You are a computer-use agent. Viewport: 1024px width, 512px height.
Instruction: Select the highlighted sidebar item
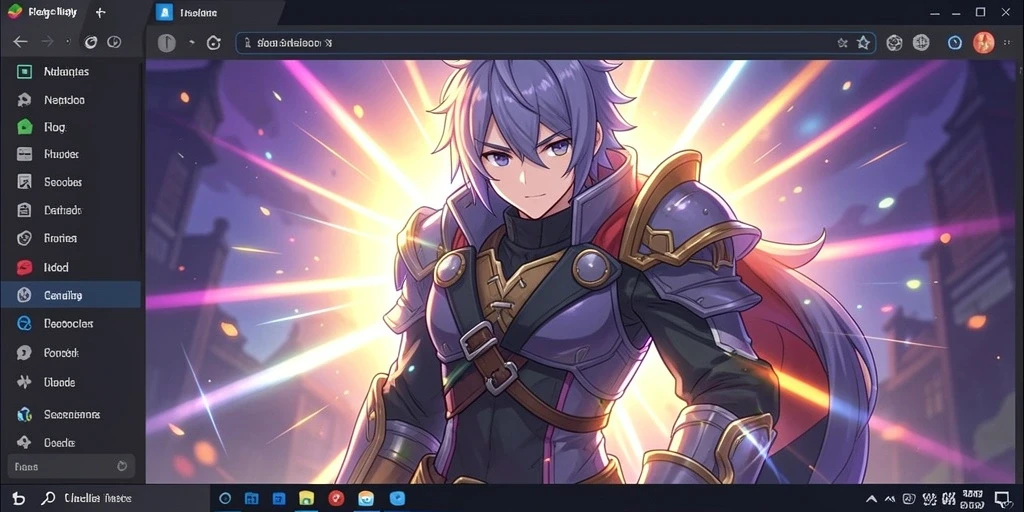[71, 295]
